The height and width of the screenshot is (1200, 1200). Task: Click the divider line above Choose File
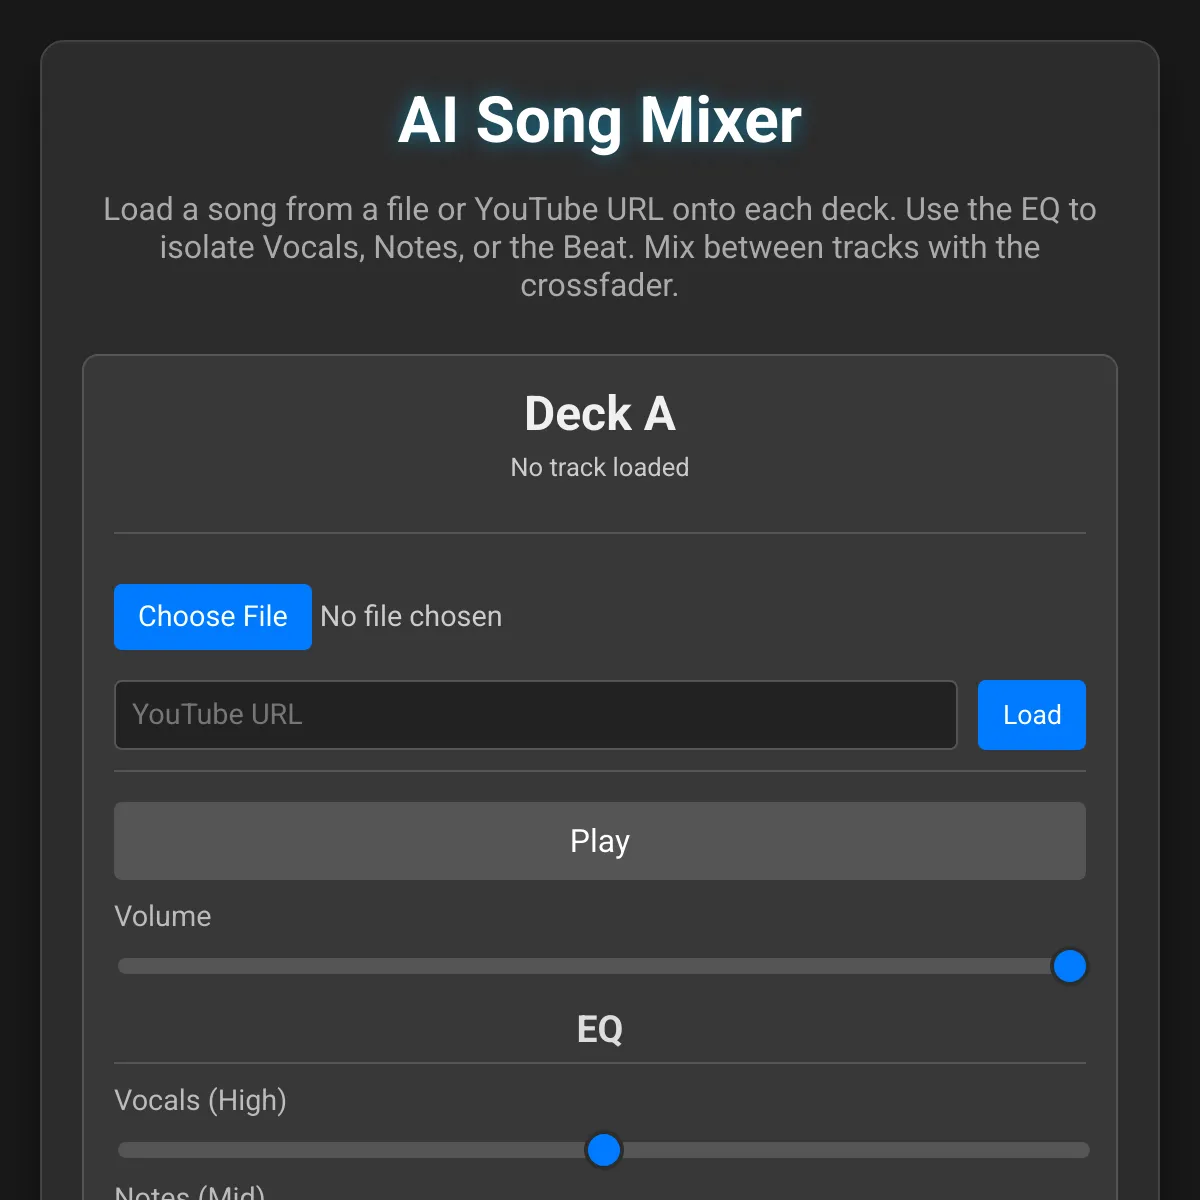tap(600, 533)
